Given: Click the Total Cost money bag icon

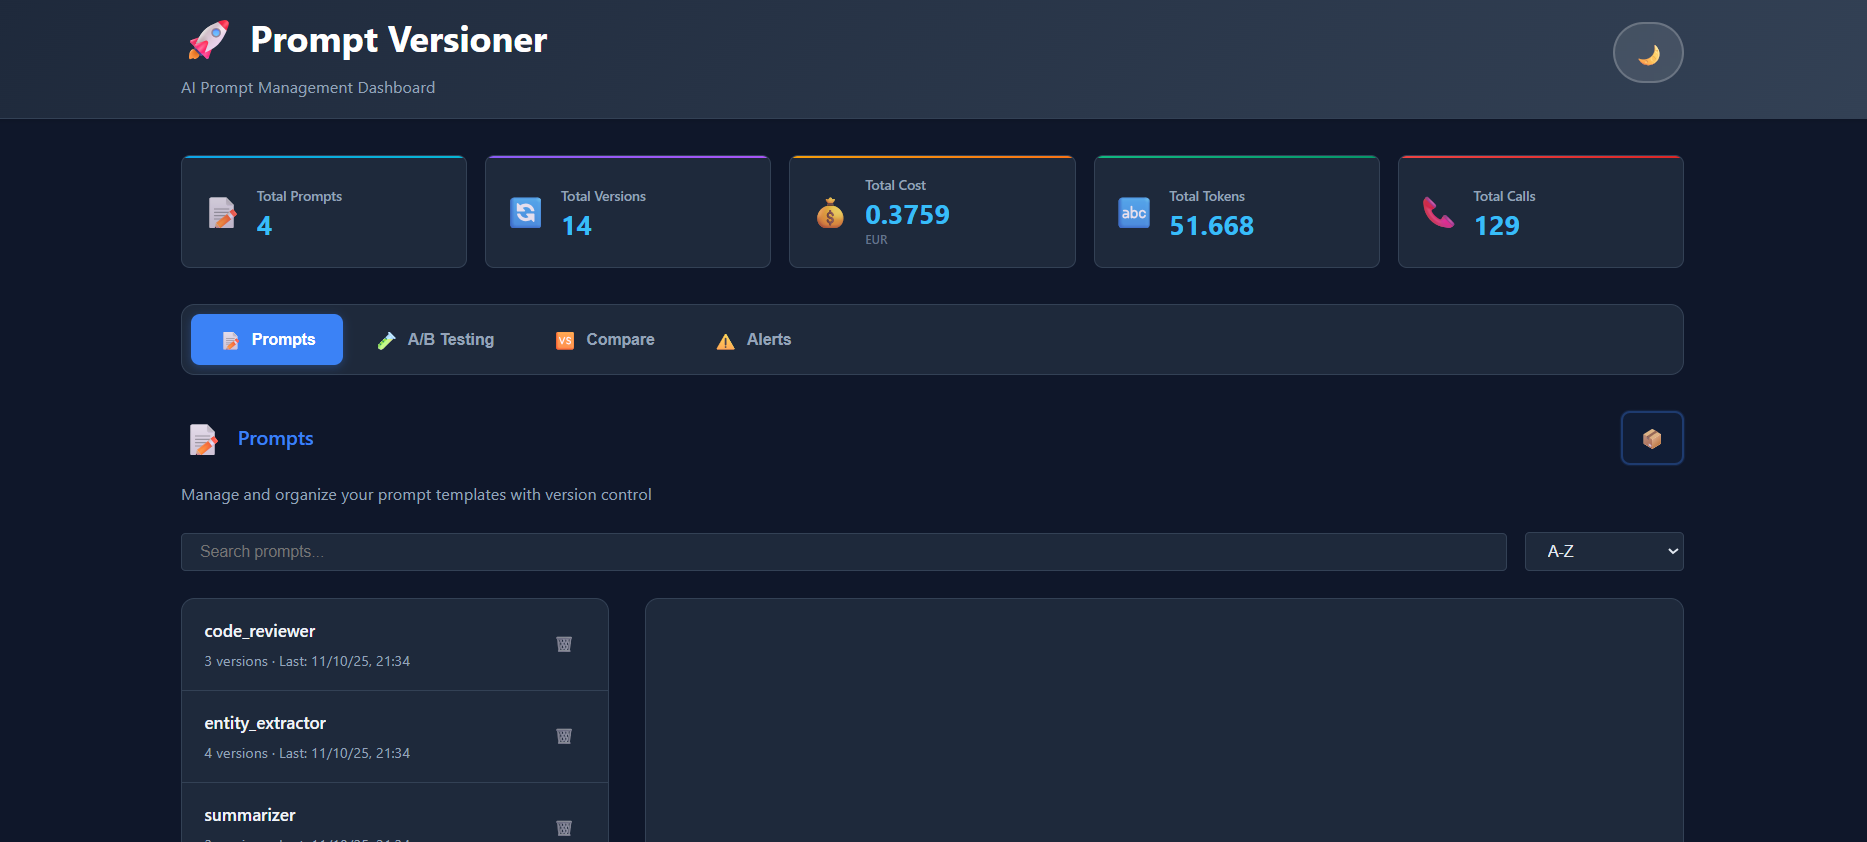Looking at the screenshot, I should click(x=830, y=212).
